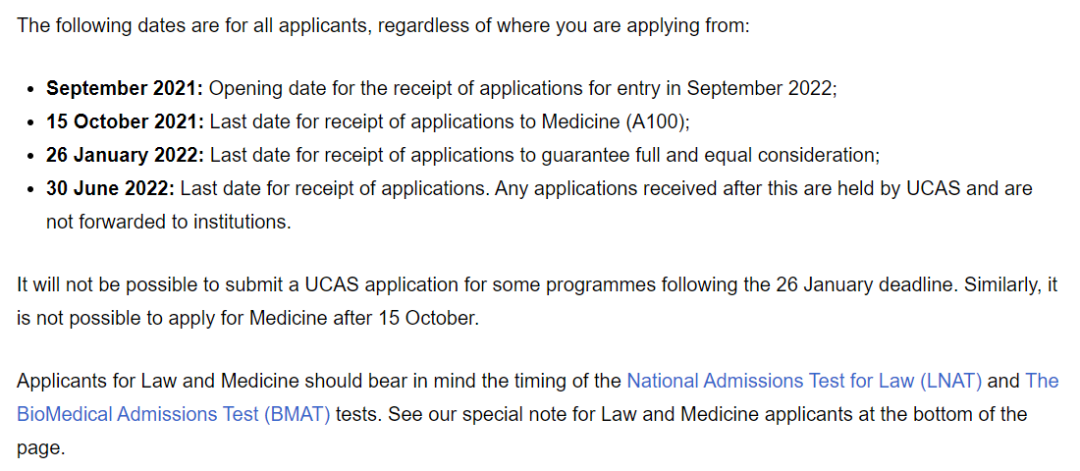This screenshot has width=1080, height=471.
Task: Click the bold "30 June 2022:" date
Action: [x=110, y=189]
